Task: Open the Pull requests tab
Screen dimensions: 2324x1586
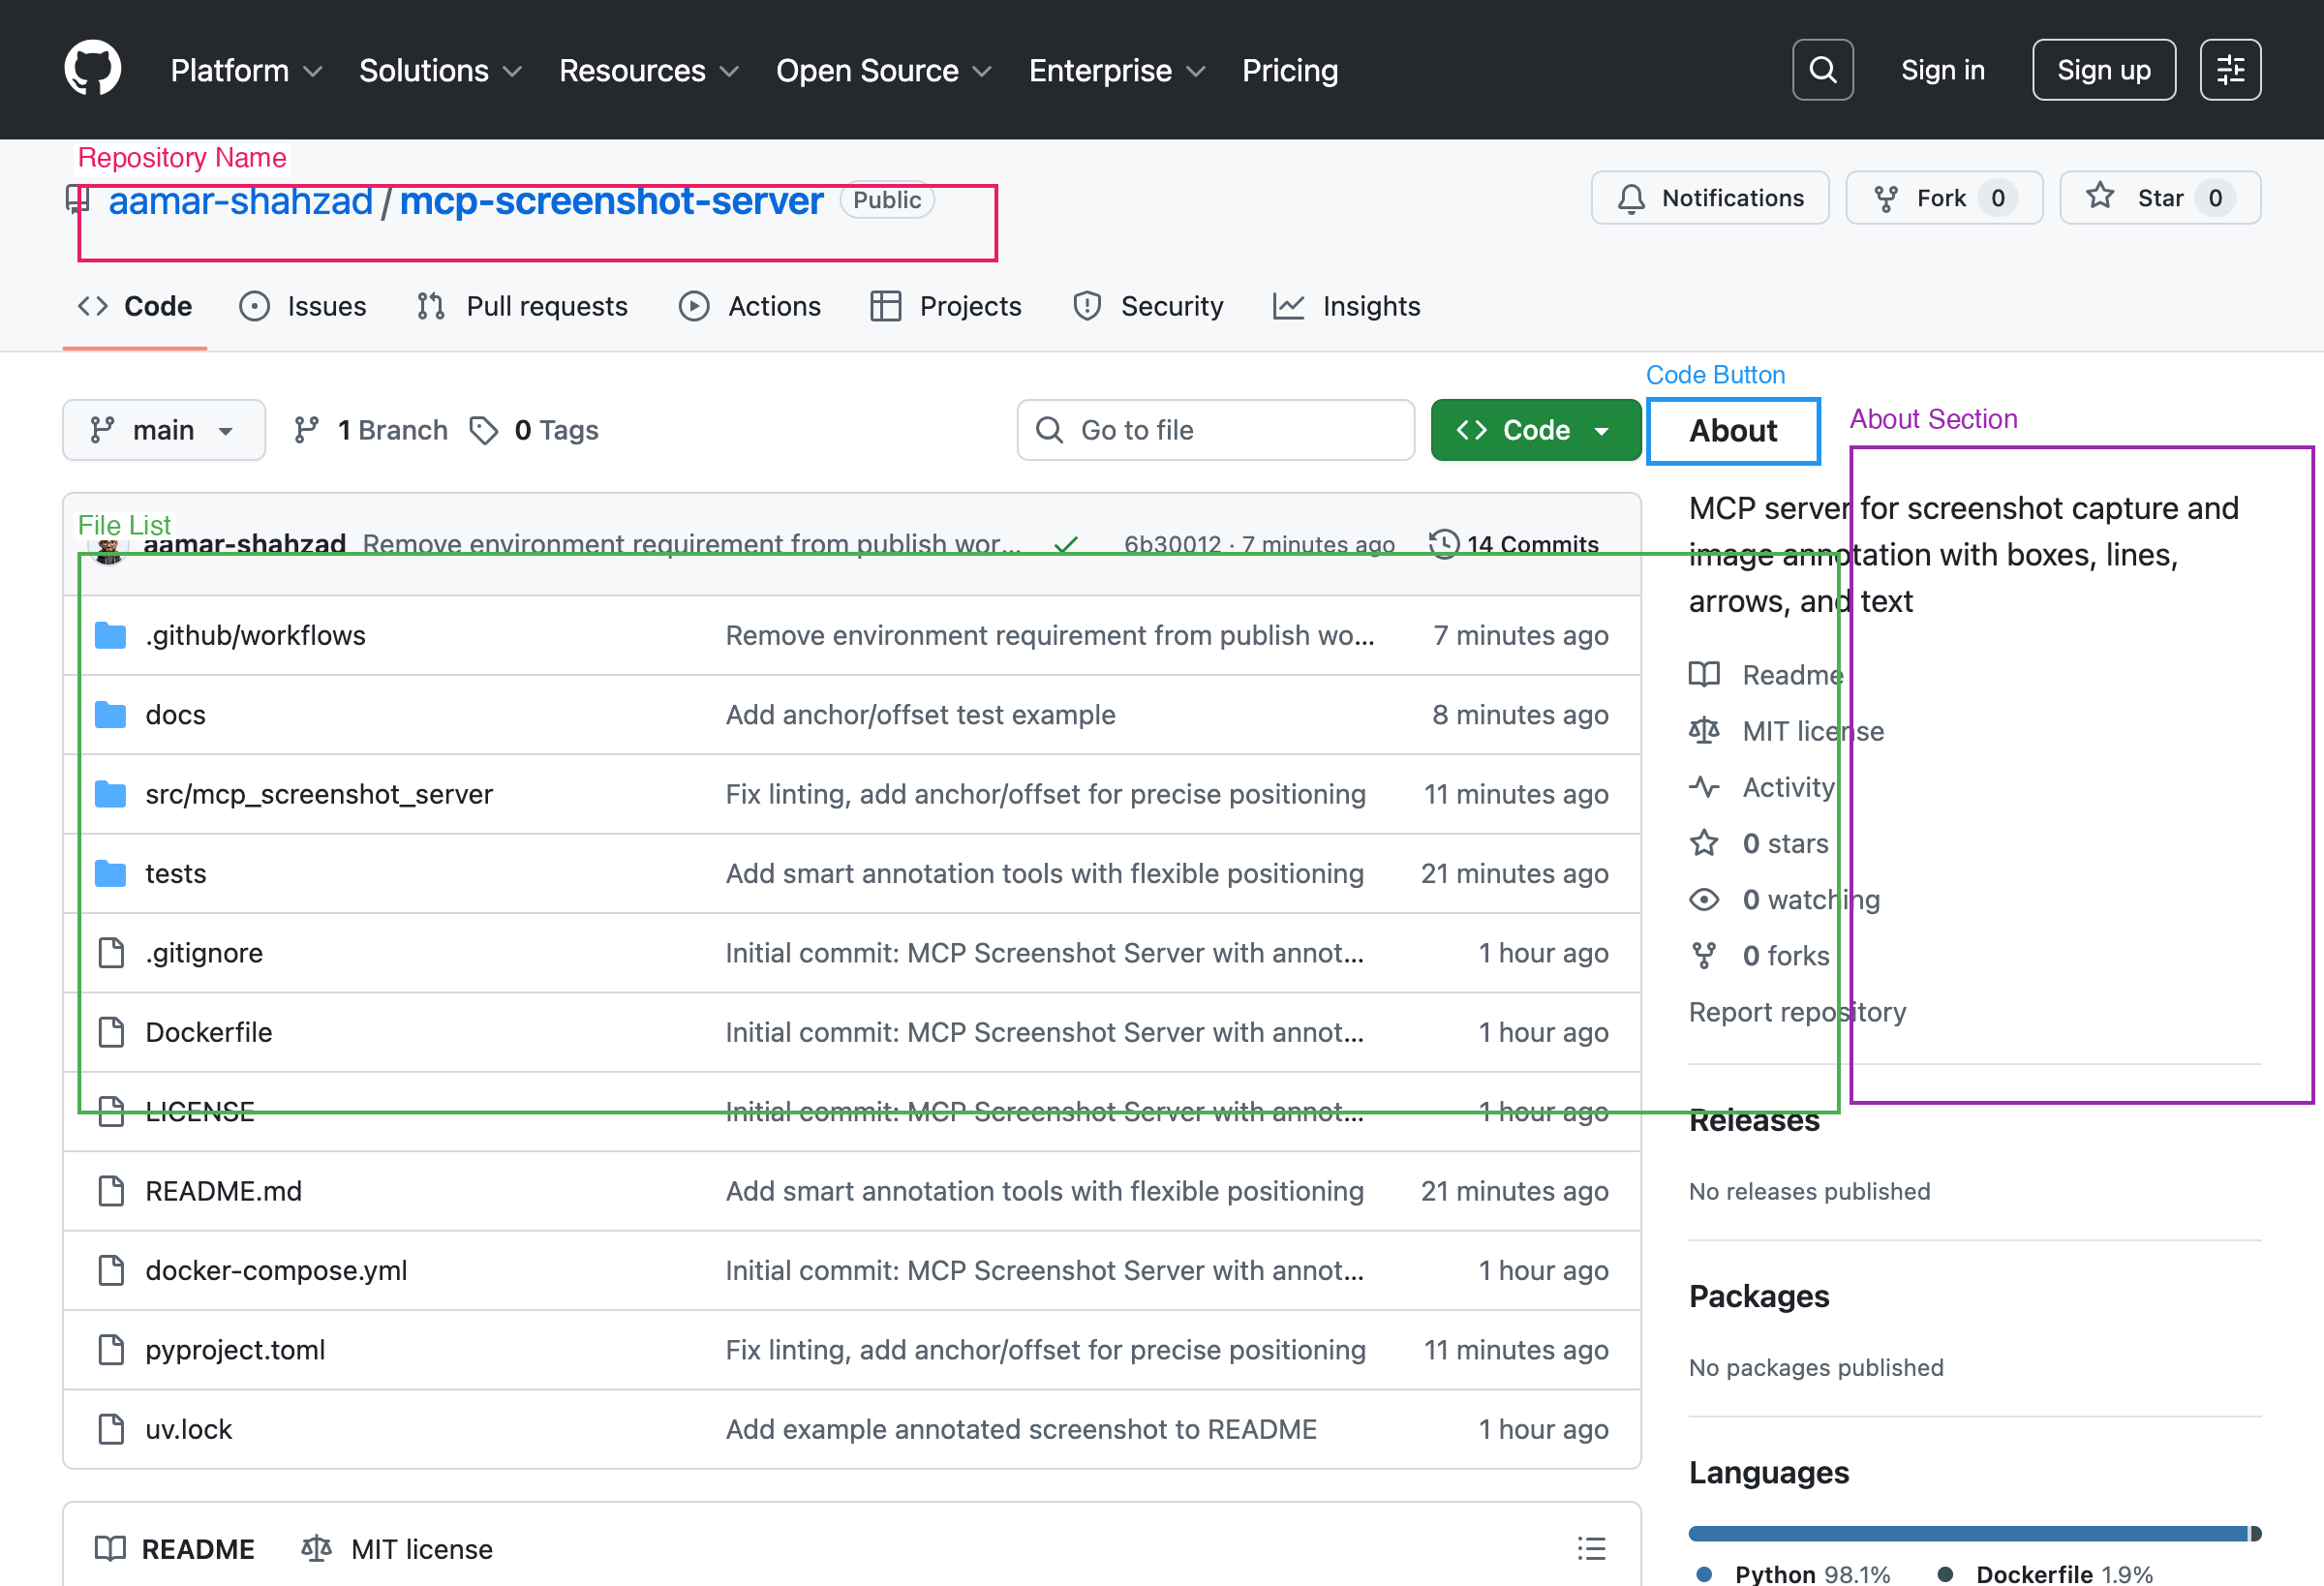Action: [x=522, y=306]
